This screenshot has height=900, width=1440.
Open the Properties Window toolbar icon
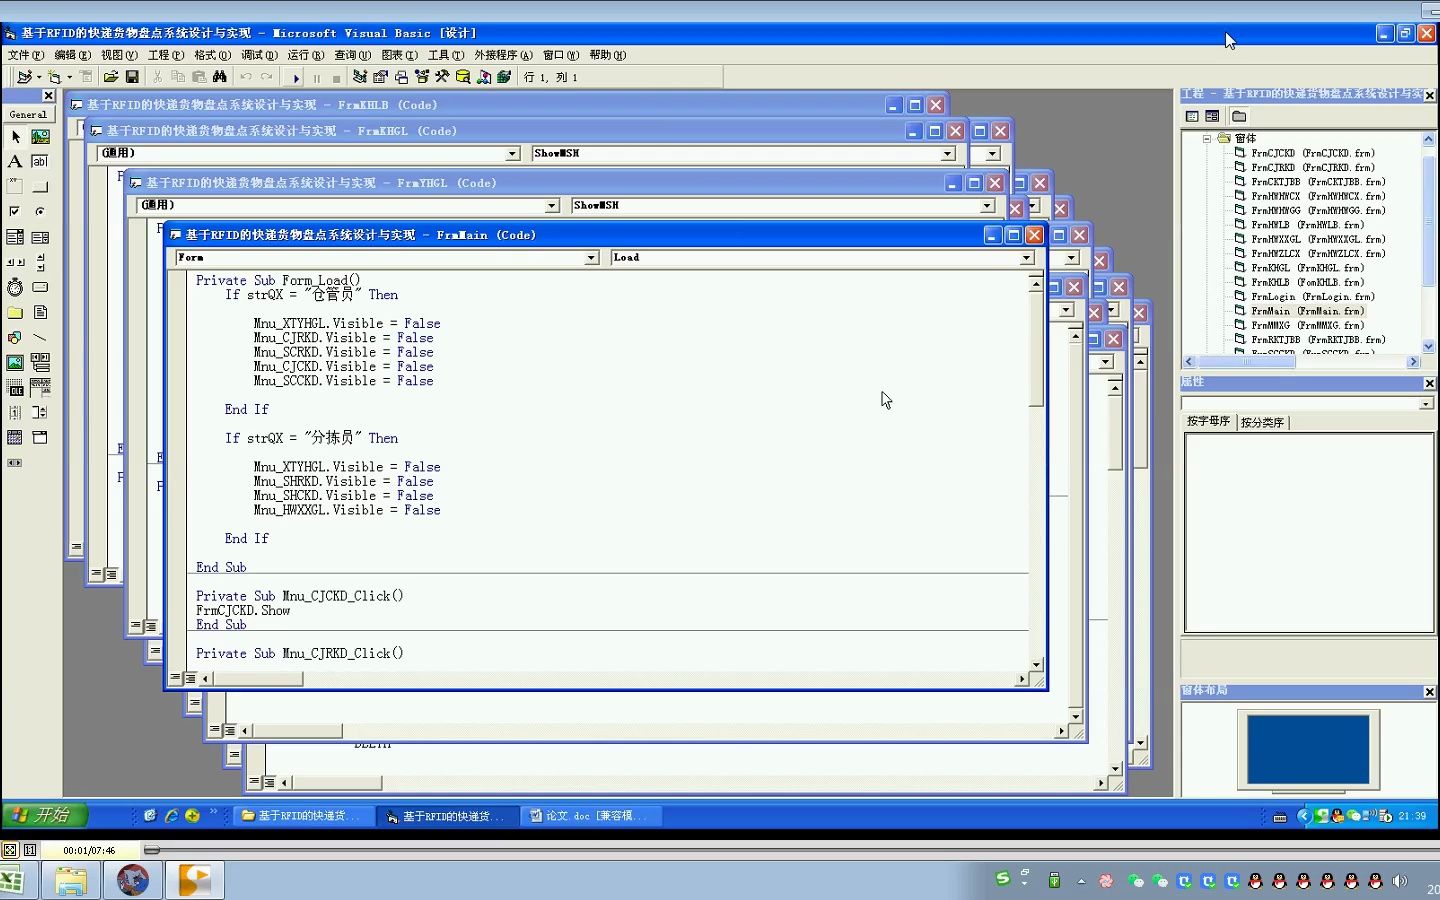[380, 77]
